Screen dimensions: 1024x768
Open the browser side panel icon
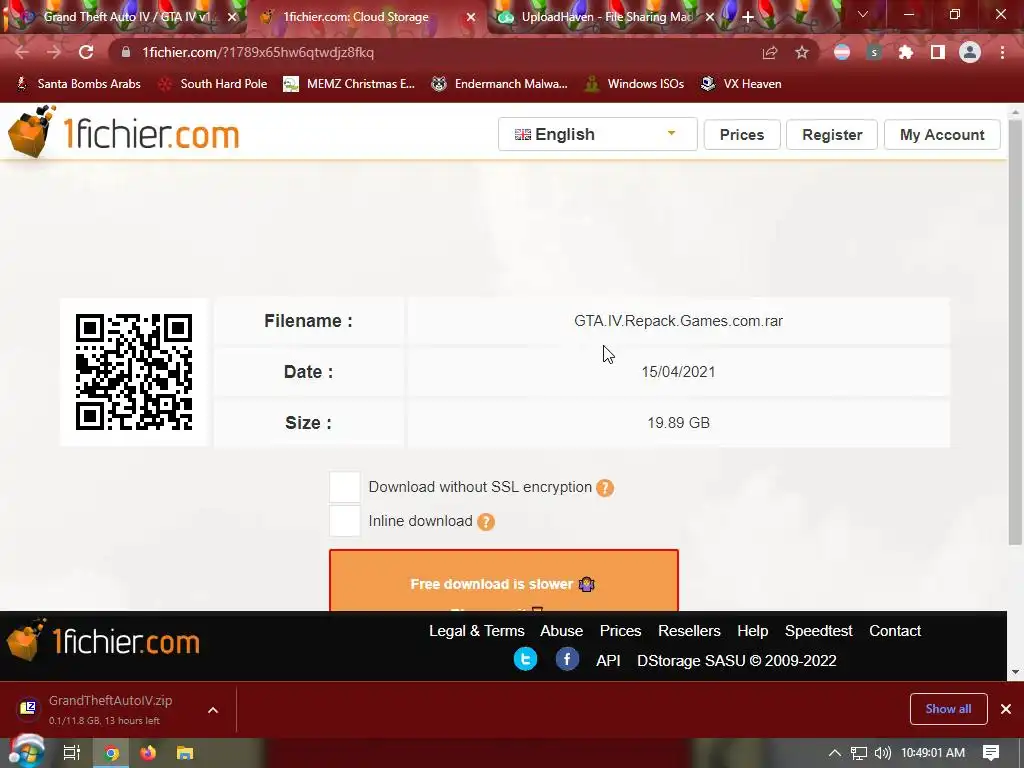click(x=938, y=52)
